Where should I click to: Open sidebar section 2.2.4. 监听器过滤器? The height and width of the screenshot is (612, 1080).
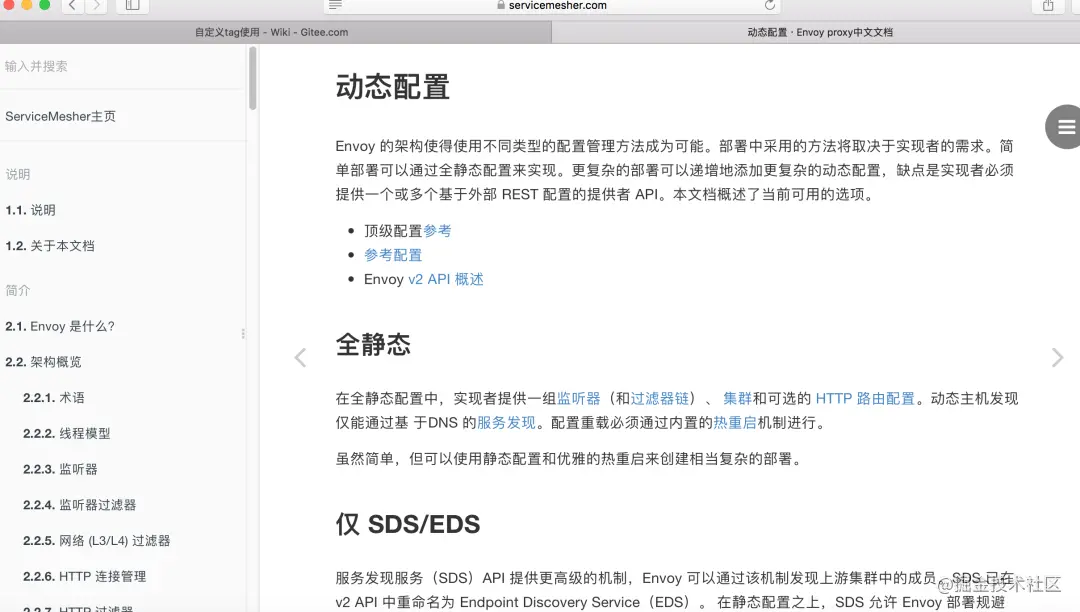tap(80, 505)
